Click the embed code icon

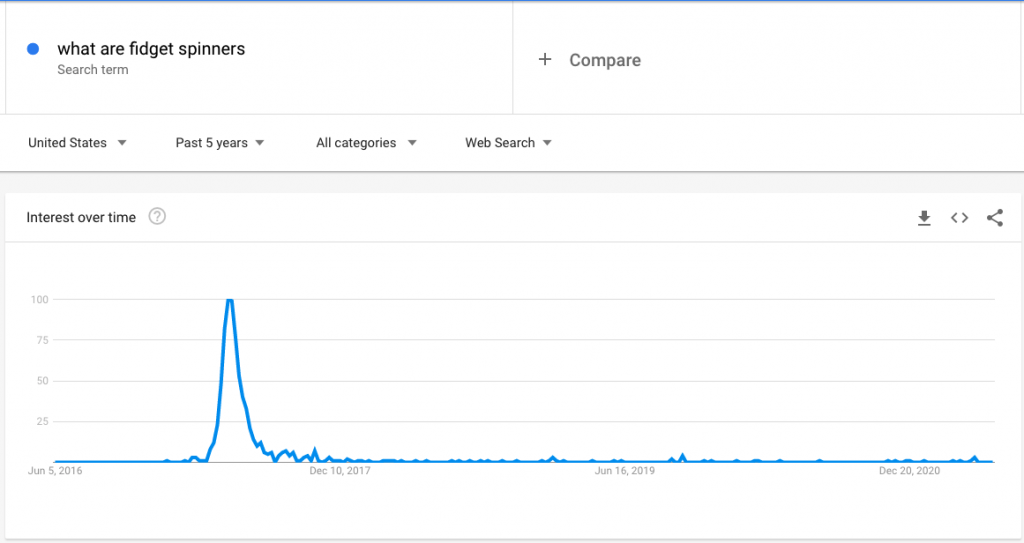959,218
